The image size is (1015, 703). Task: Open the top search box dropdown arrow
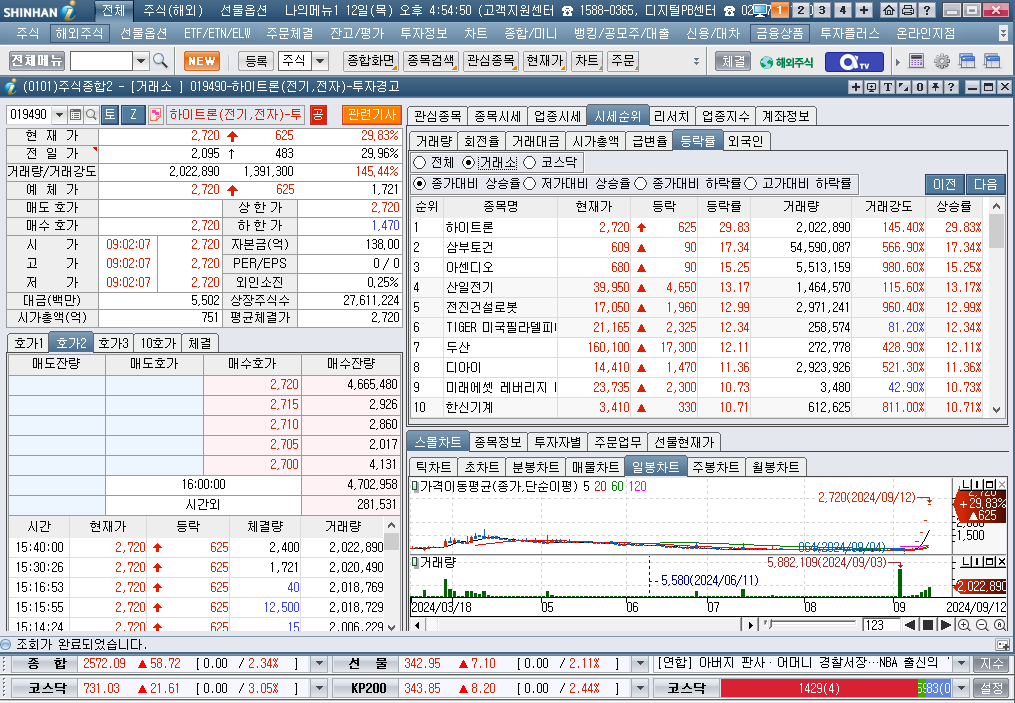pos(141,61)
